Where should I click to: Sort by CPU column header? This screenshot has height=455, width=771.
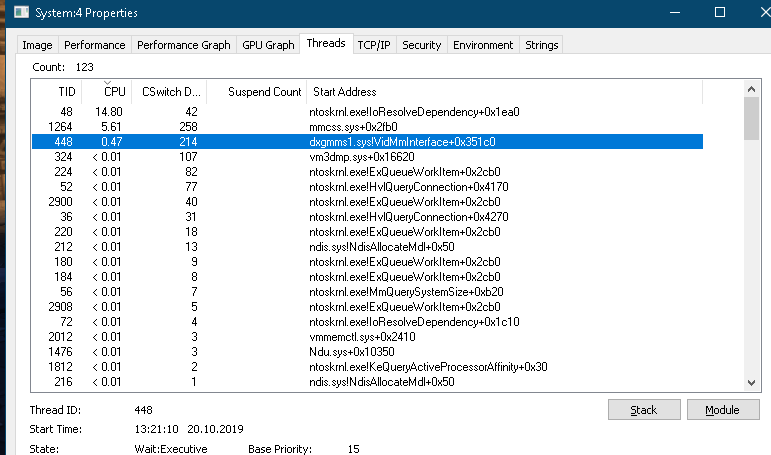point(107,92)
